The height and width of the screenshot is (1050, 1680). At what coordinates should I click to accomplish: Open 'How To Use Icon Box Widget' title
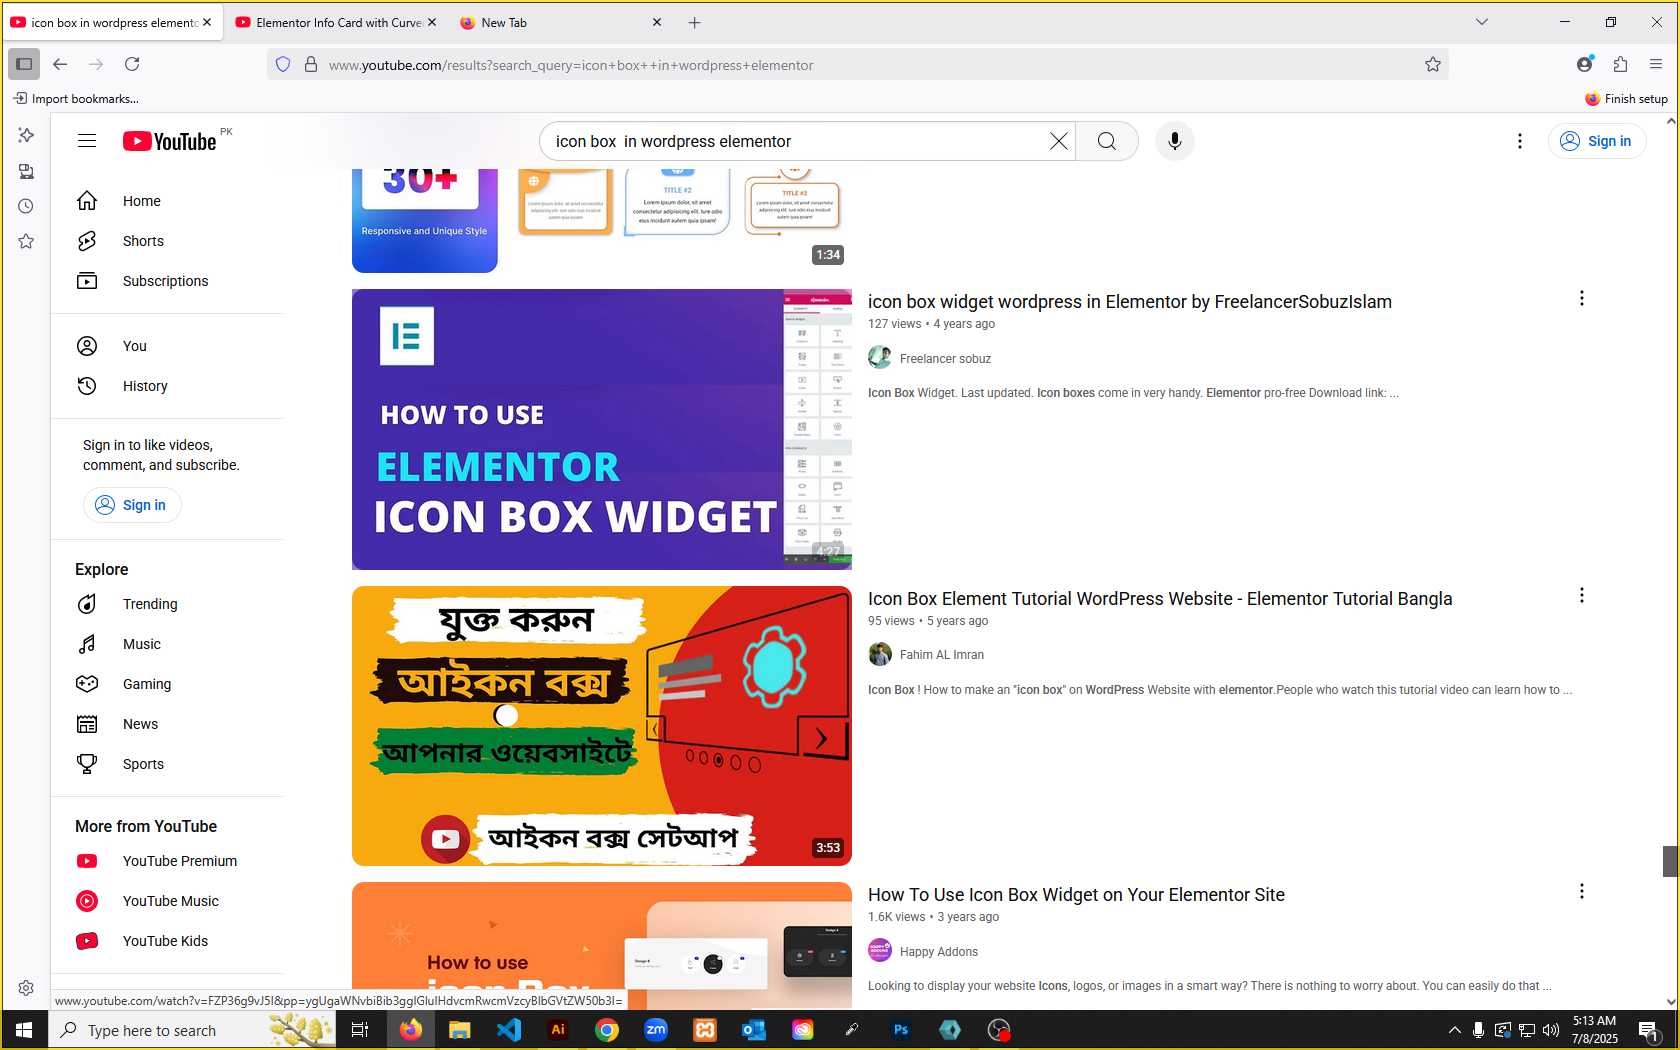(x=1076, y=895)
